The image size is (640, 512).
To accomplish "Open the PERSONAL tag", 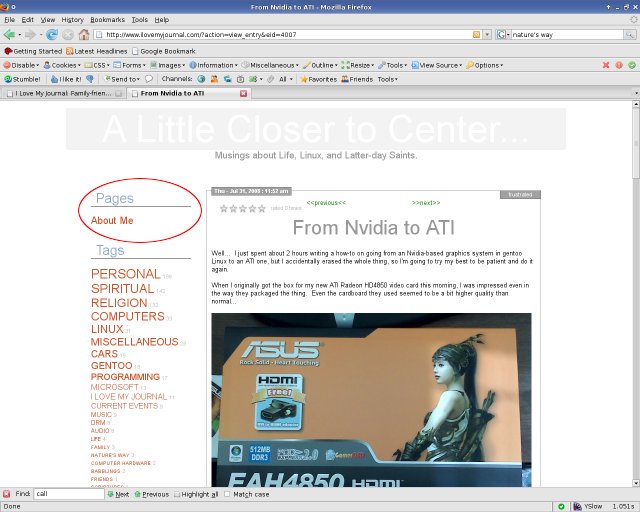I will pos(126,274).
